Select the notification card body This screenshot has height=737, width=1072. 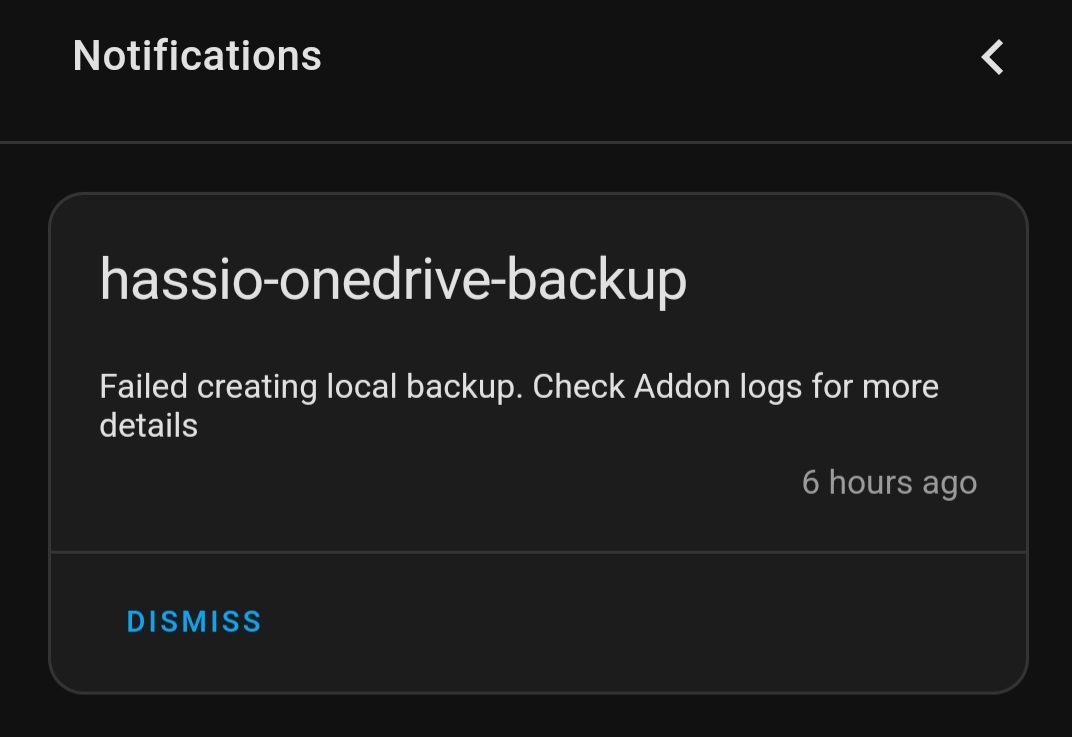point(538,370)
